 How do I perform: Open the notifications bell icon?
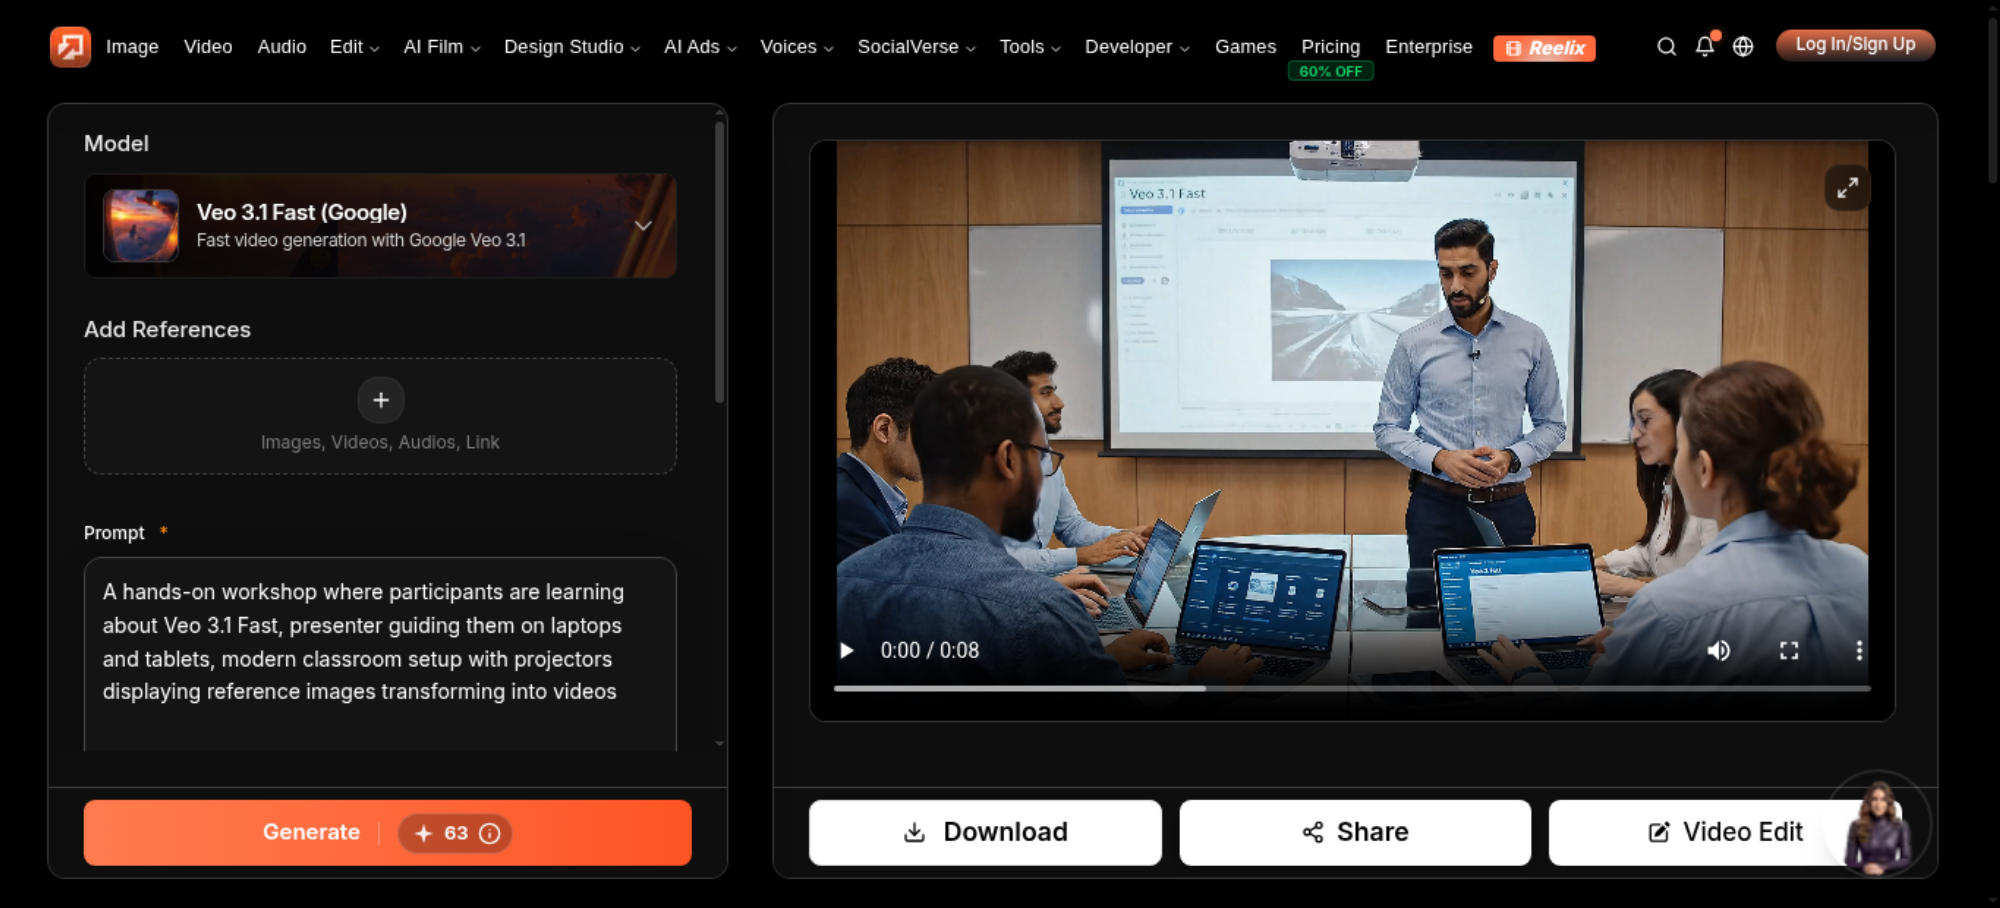coord(1705,46)
